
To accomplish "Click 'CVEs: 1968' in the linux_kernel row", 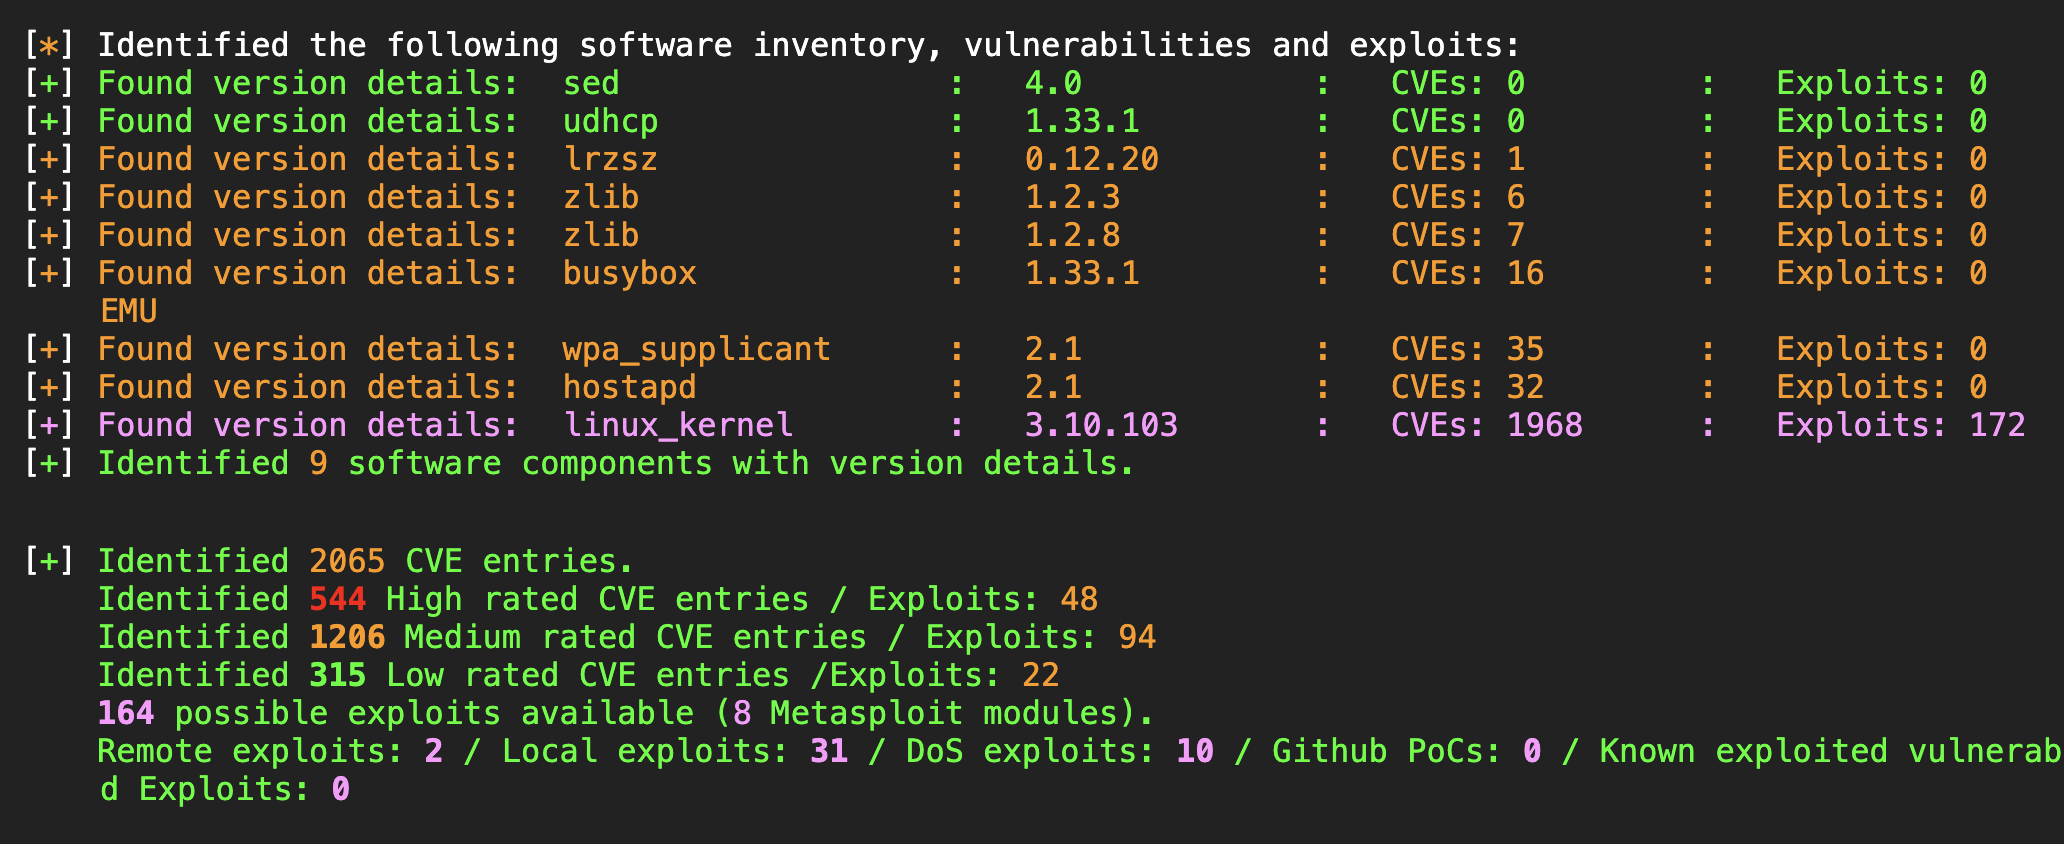I will coord(1487,425).
